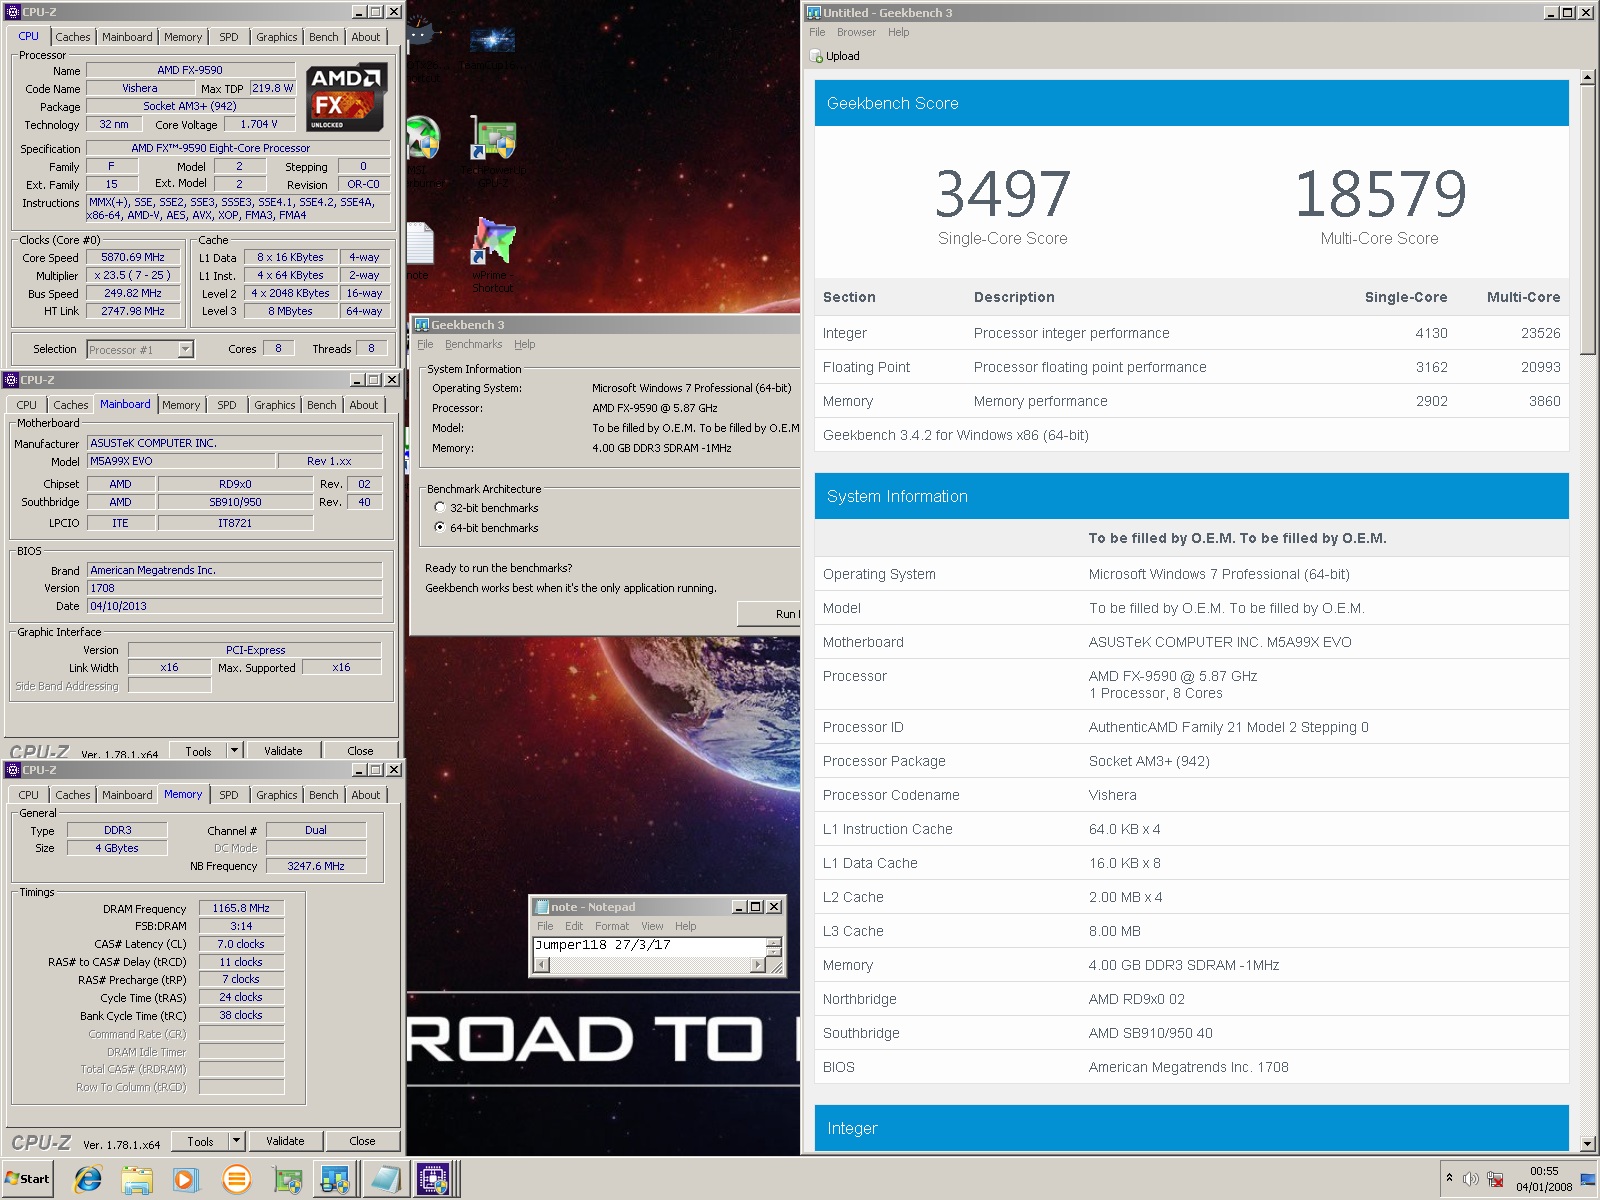Open SPD tab in the Mainboard CPU-Z window
The height and width of the screenshot is (1200, 1600).
click(x=227, y=405)
